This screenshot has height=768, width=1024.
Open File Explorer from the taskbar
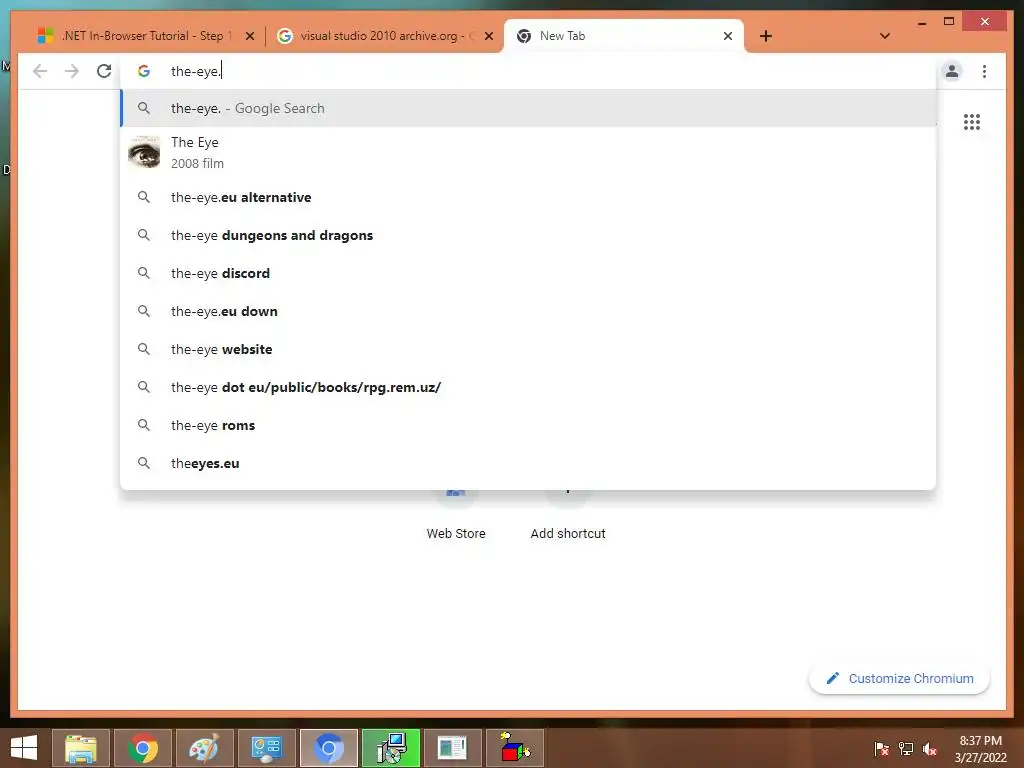click(x=81, y=748)
